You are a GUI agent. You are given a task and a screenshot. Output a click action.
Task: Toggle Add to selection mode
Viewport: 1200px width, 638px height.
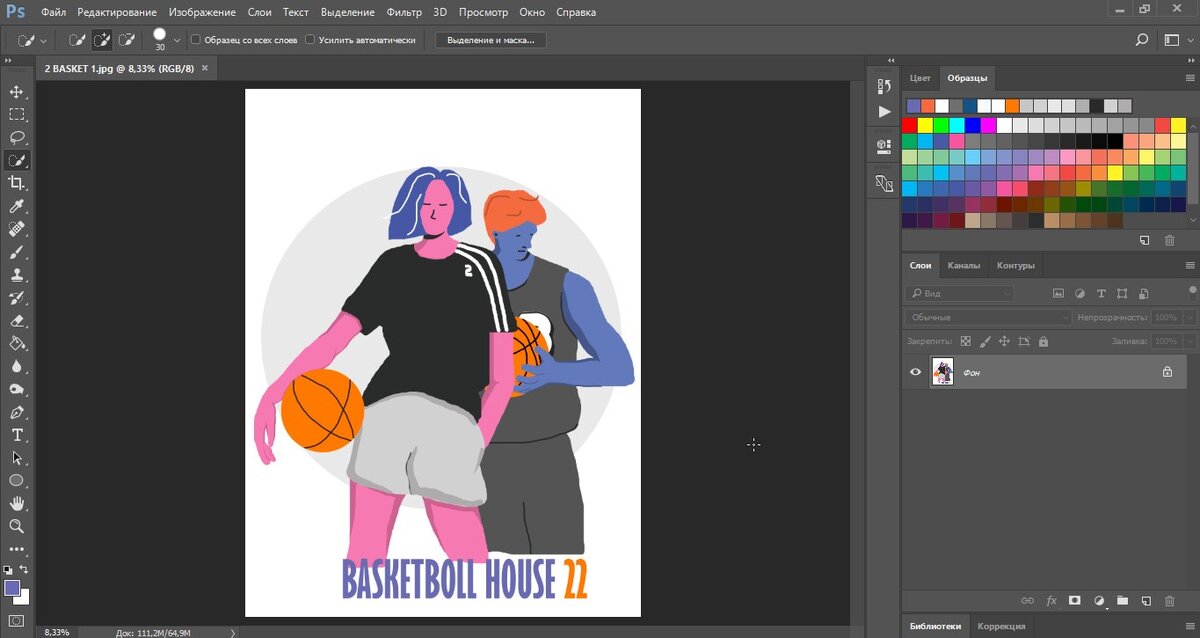point(102,40)
